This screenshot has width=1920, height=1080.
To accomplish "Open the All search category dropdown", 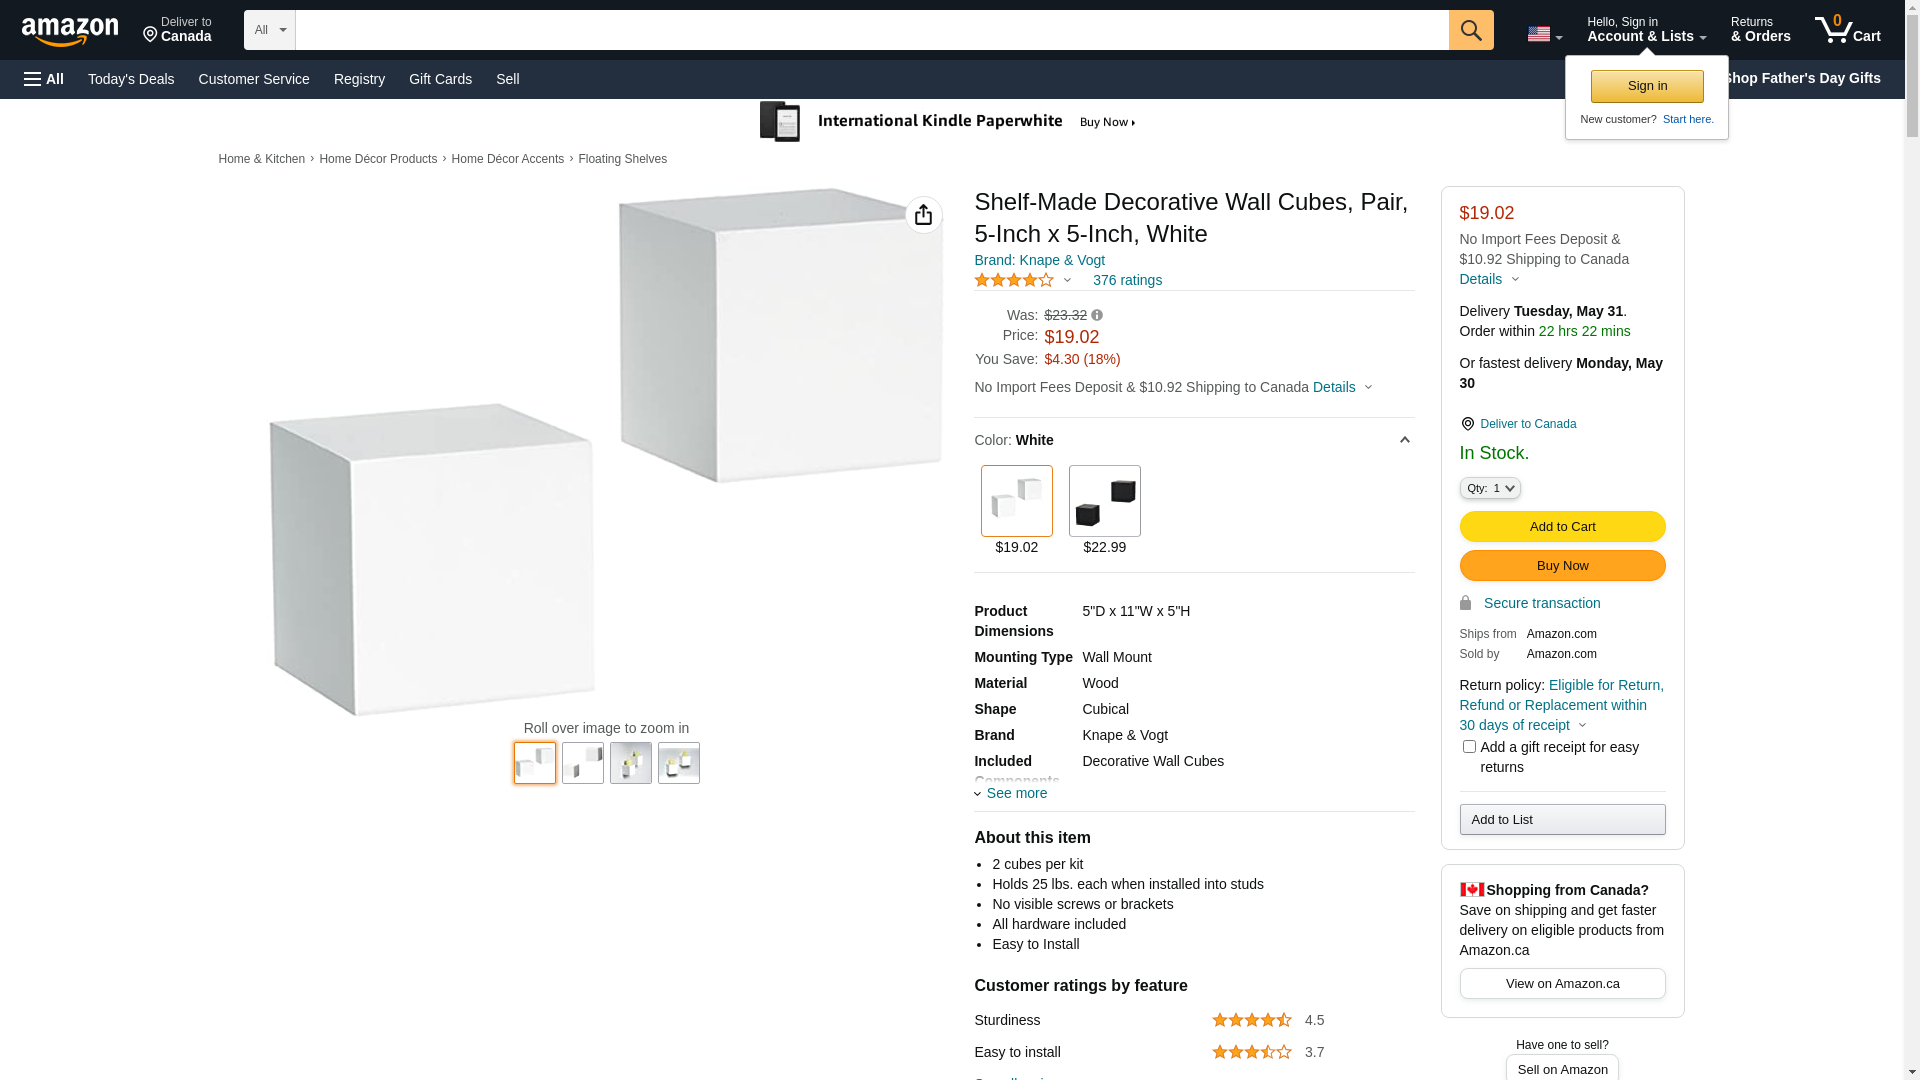I will [x=269, y=30].
